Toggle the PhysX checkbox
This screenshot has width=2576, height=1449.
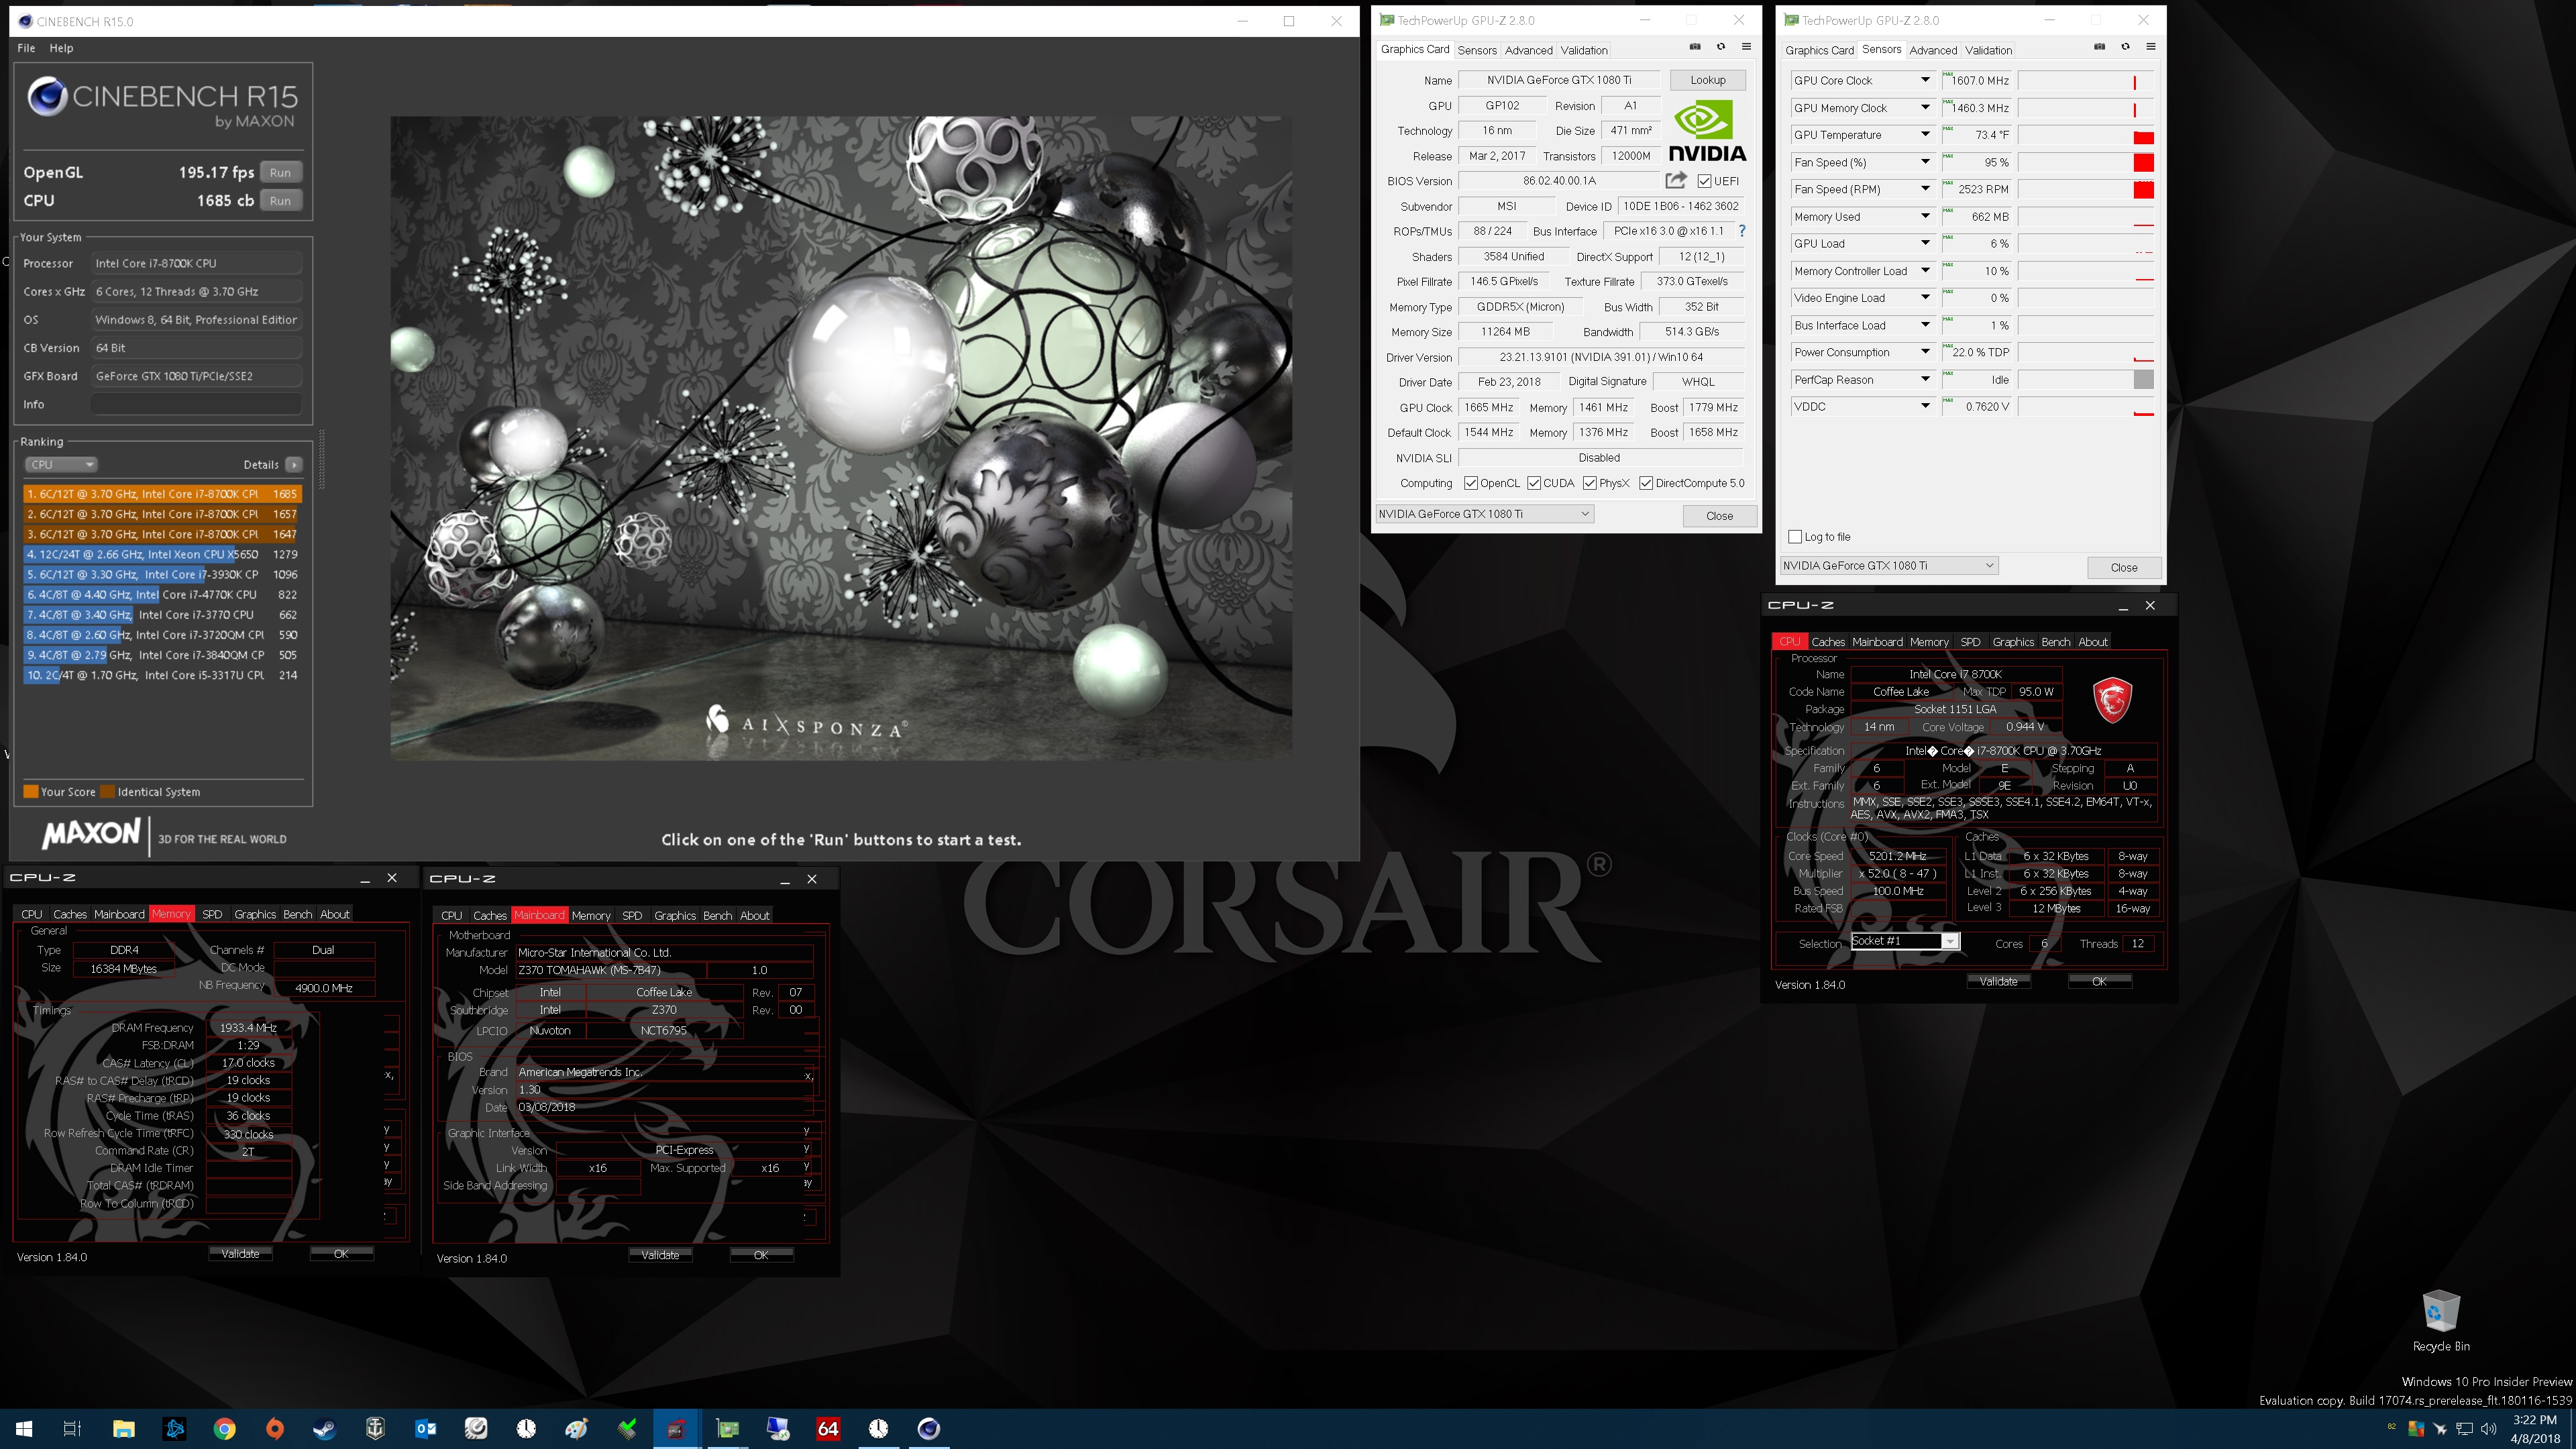(x=1590, y=483)
